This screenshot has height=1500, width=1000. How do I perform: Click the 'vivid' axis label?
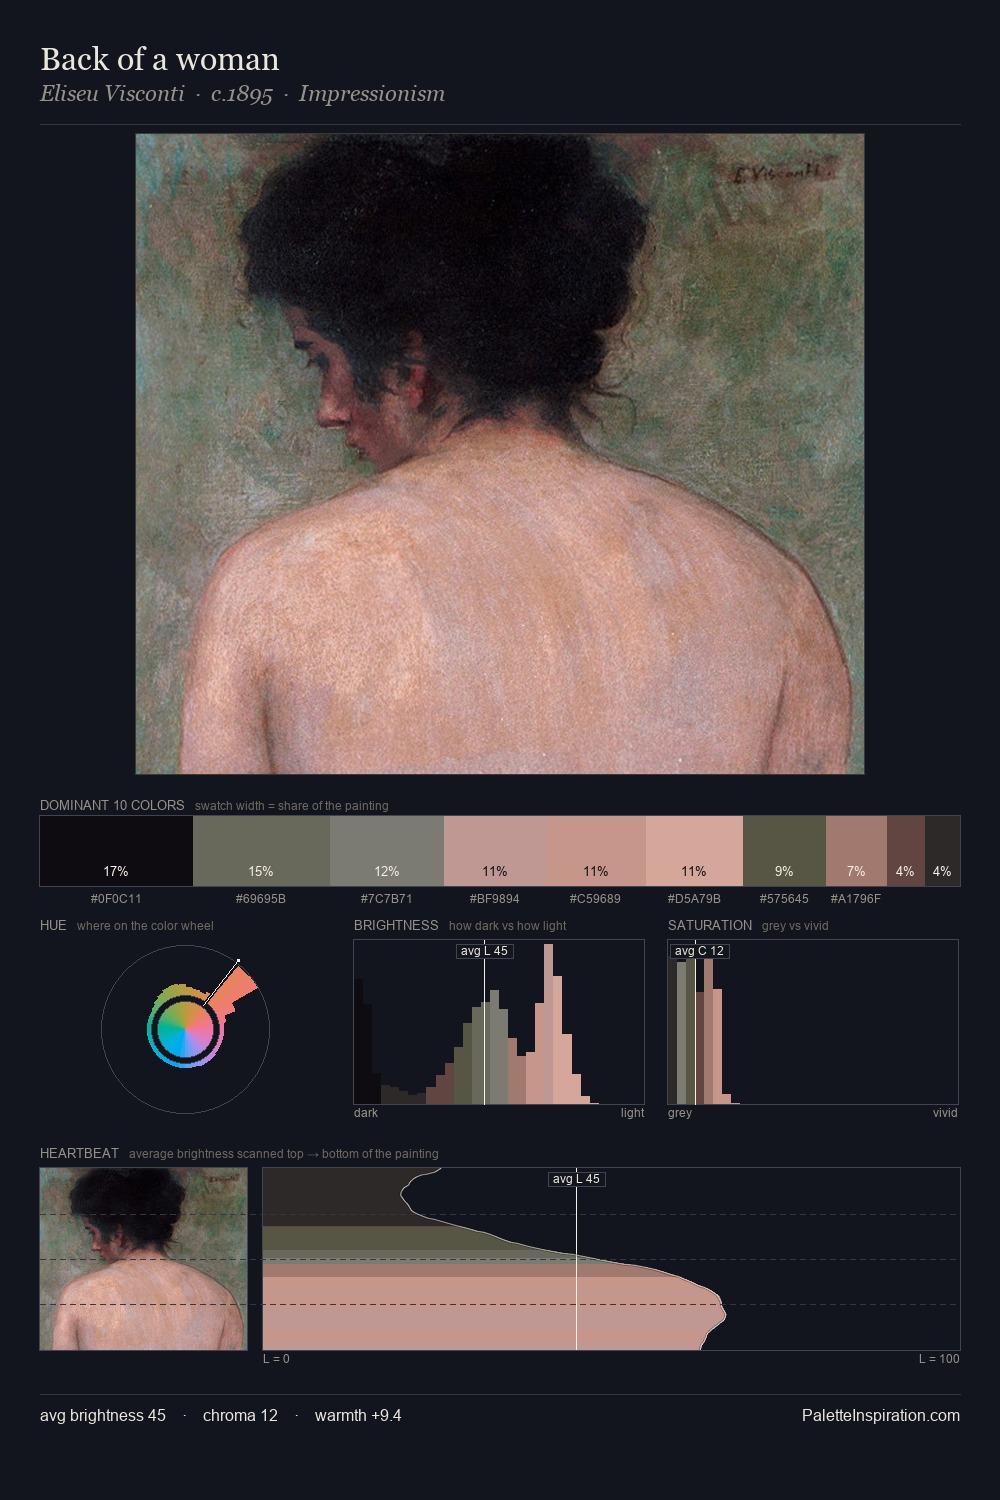(945, 1113)
